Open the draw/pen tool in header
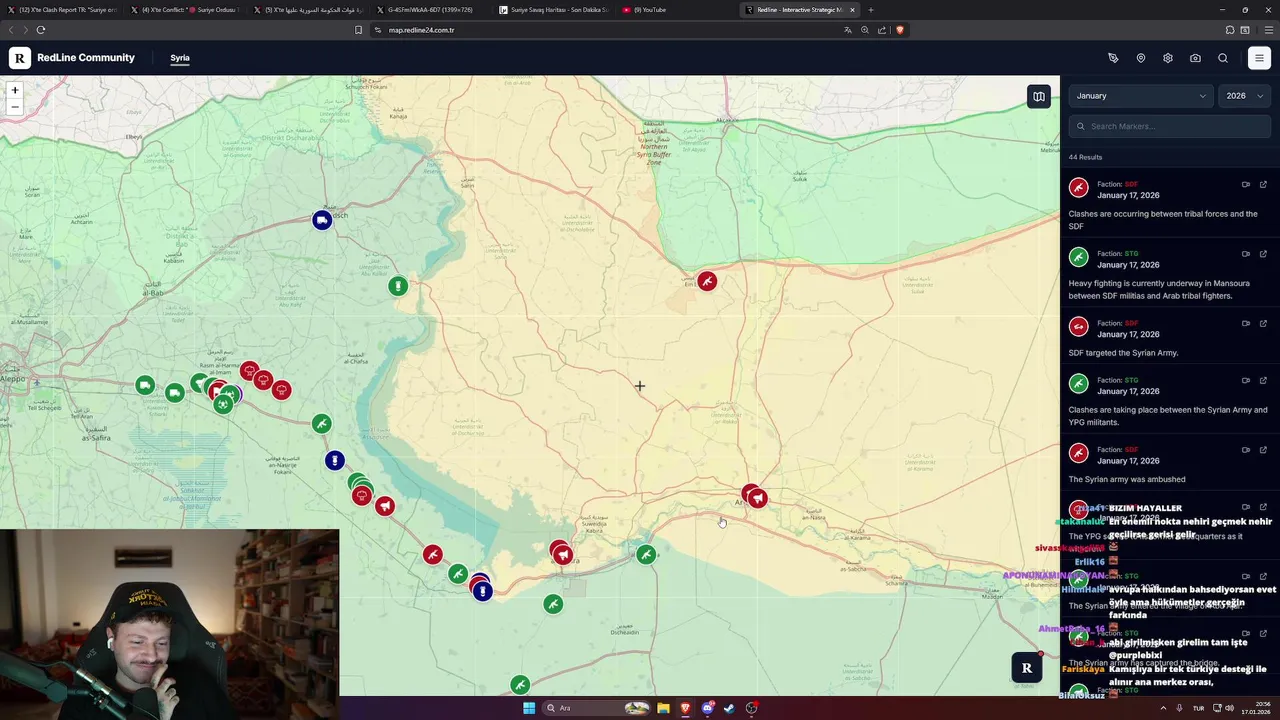Screen dimensions: 1280x720 coord(1113,58)
